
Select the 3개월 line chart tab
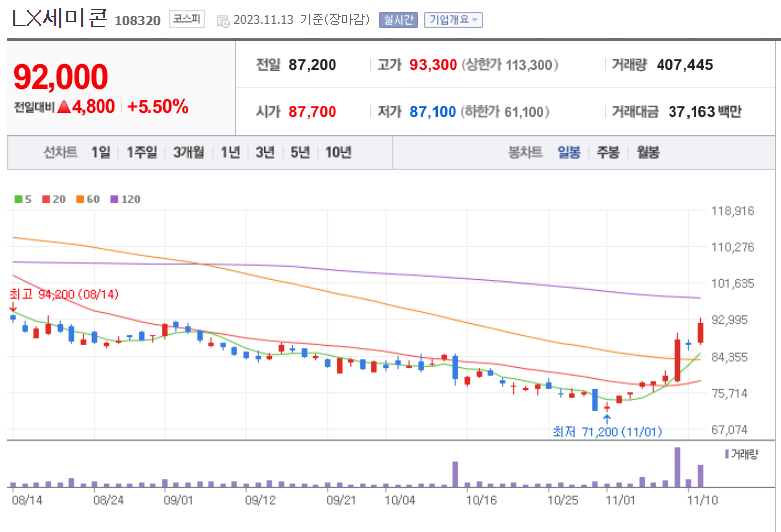(x=188, y=152)
